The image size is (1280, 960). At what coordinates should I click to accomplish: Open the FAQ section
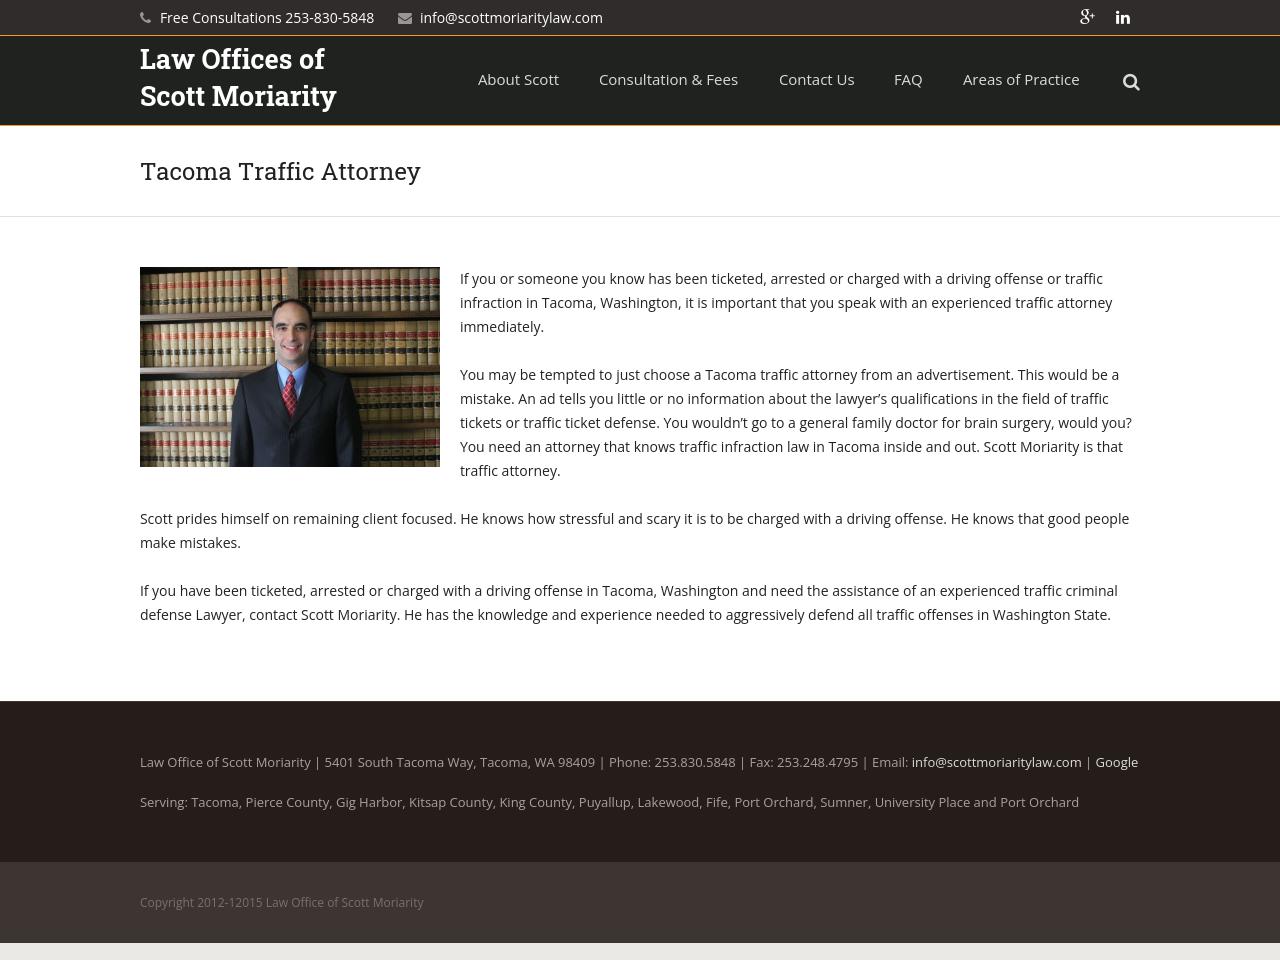pos(908,79)
